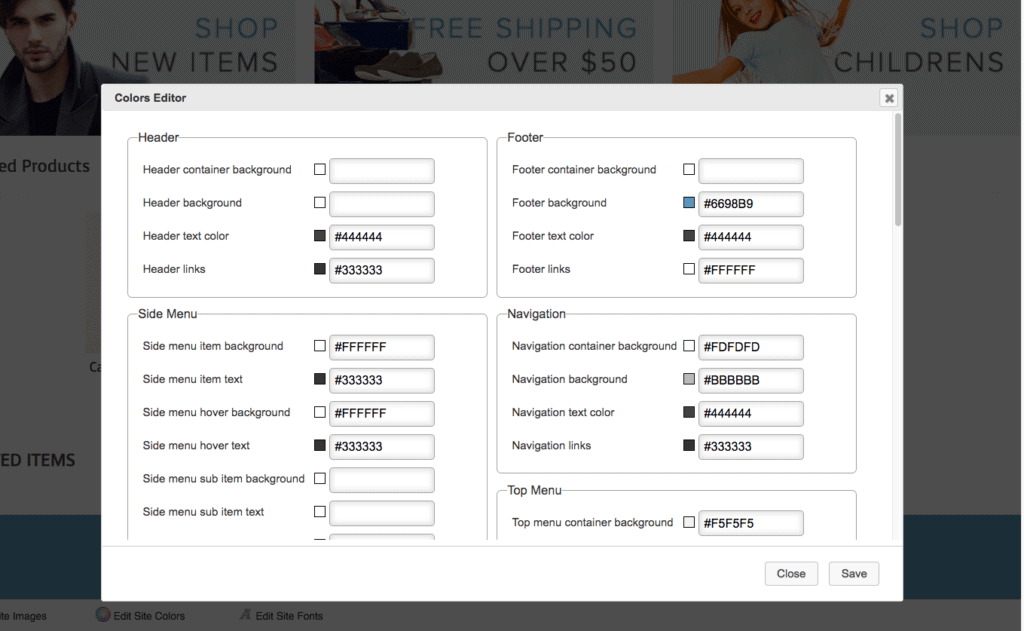Edit Side menu item background hex value
The height and width of the screenshot is (631, 1024).
pyautogui.click(x=381, y=347)
